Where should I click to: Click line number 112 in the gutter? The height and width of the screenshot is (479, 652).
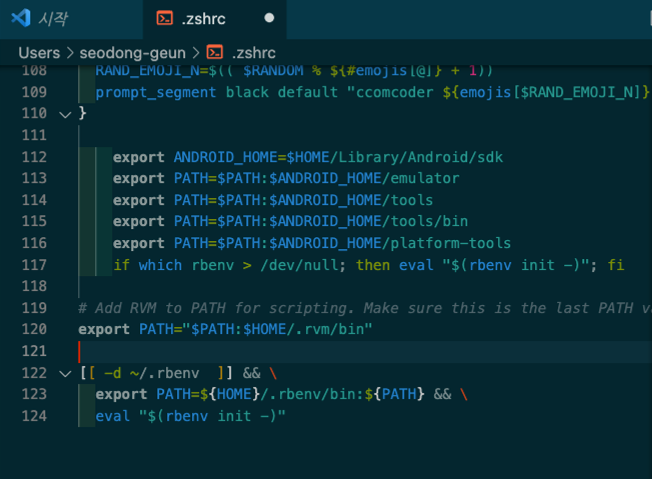34,157
